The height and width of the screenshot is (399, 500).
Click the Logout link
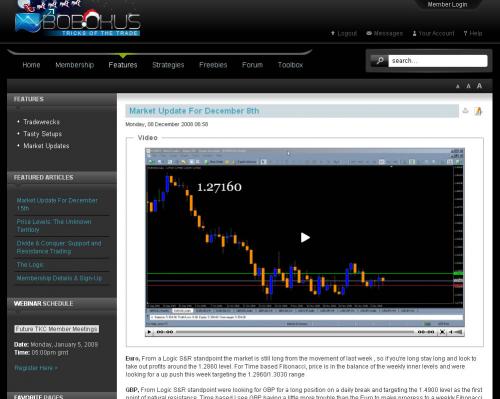coord(344,33)
